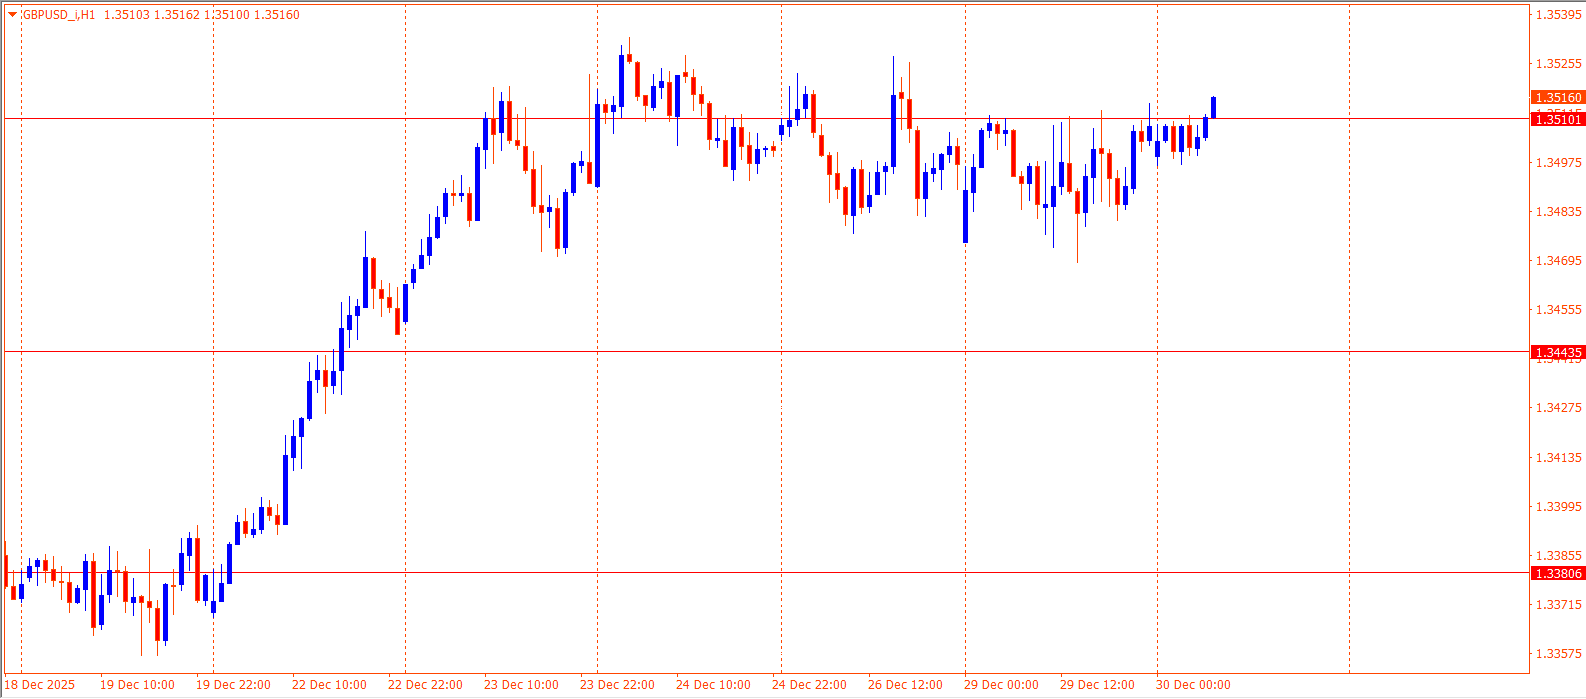The height and width of the screenshot is (699, 1586).
Task: Click the 1.34135 price scale value
Action: tap(1558, 457)
